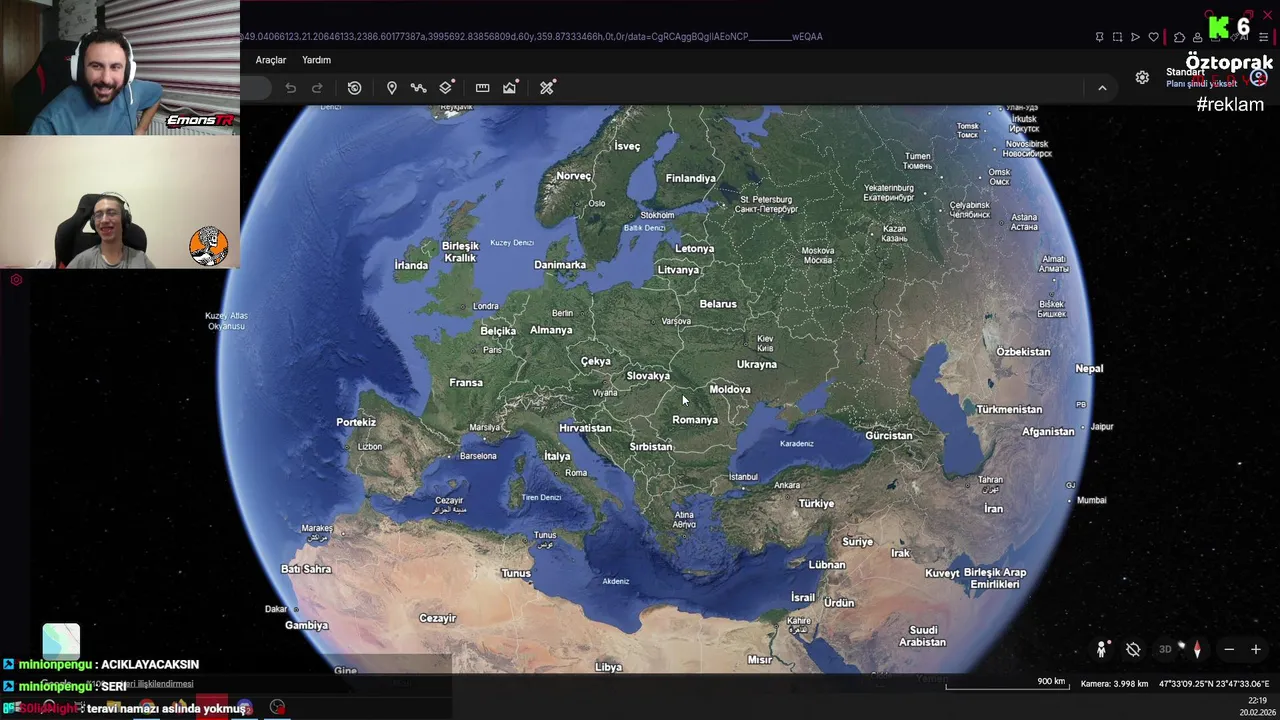This screenshot has height=720, width=1280.
Task: Click the Libya country label
Action: click(x=608, y=667)
